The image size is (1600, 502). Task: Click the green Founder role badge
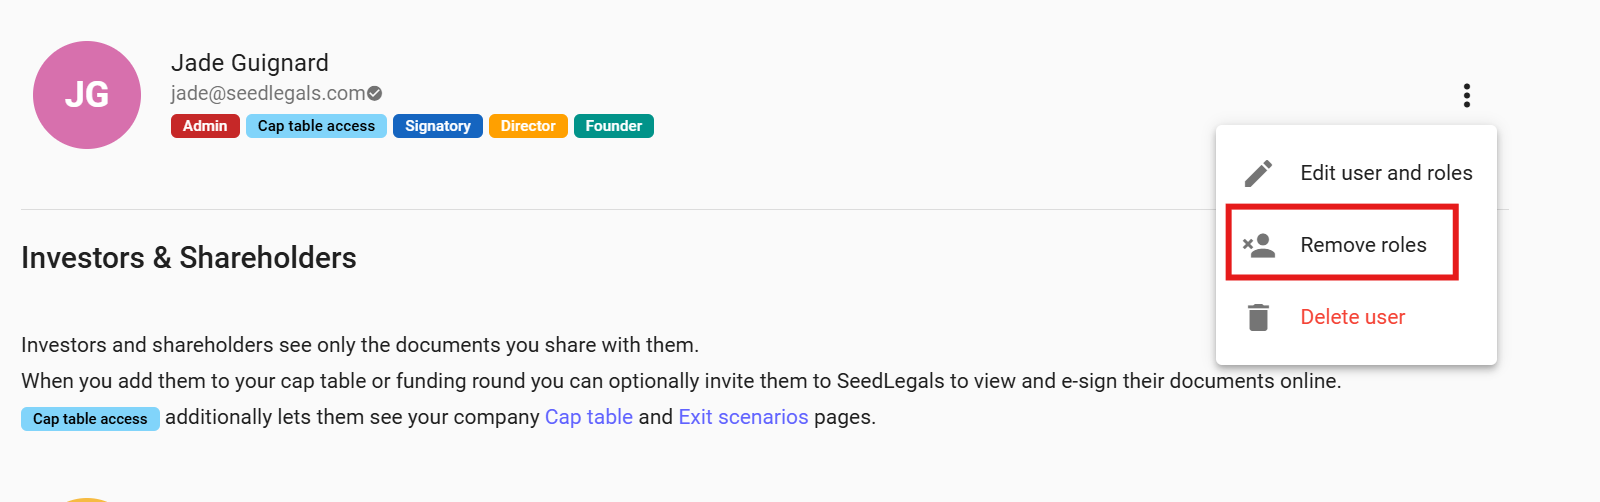tap(614, 126)
